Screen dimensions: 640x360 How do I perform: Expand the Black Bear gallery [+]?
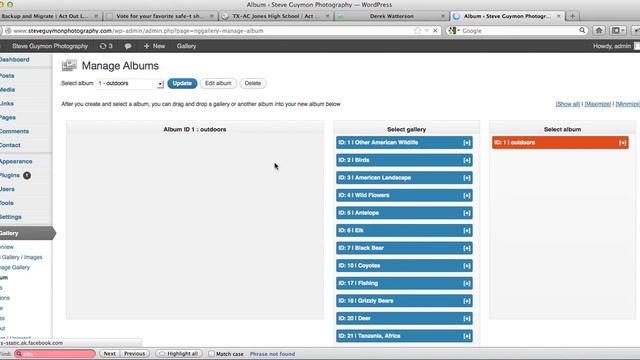pyautogui.click(x=467, y=248)
